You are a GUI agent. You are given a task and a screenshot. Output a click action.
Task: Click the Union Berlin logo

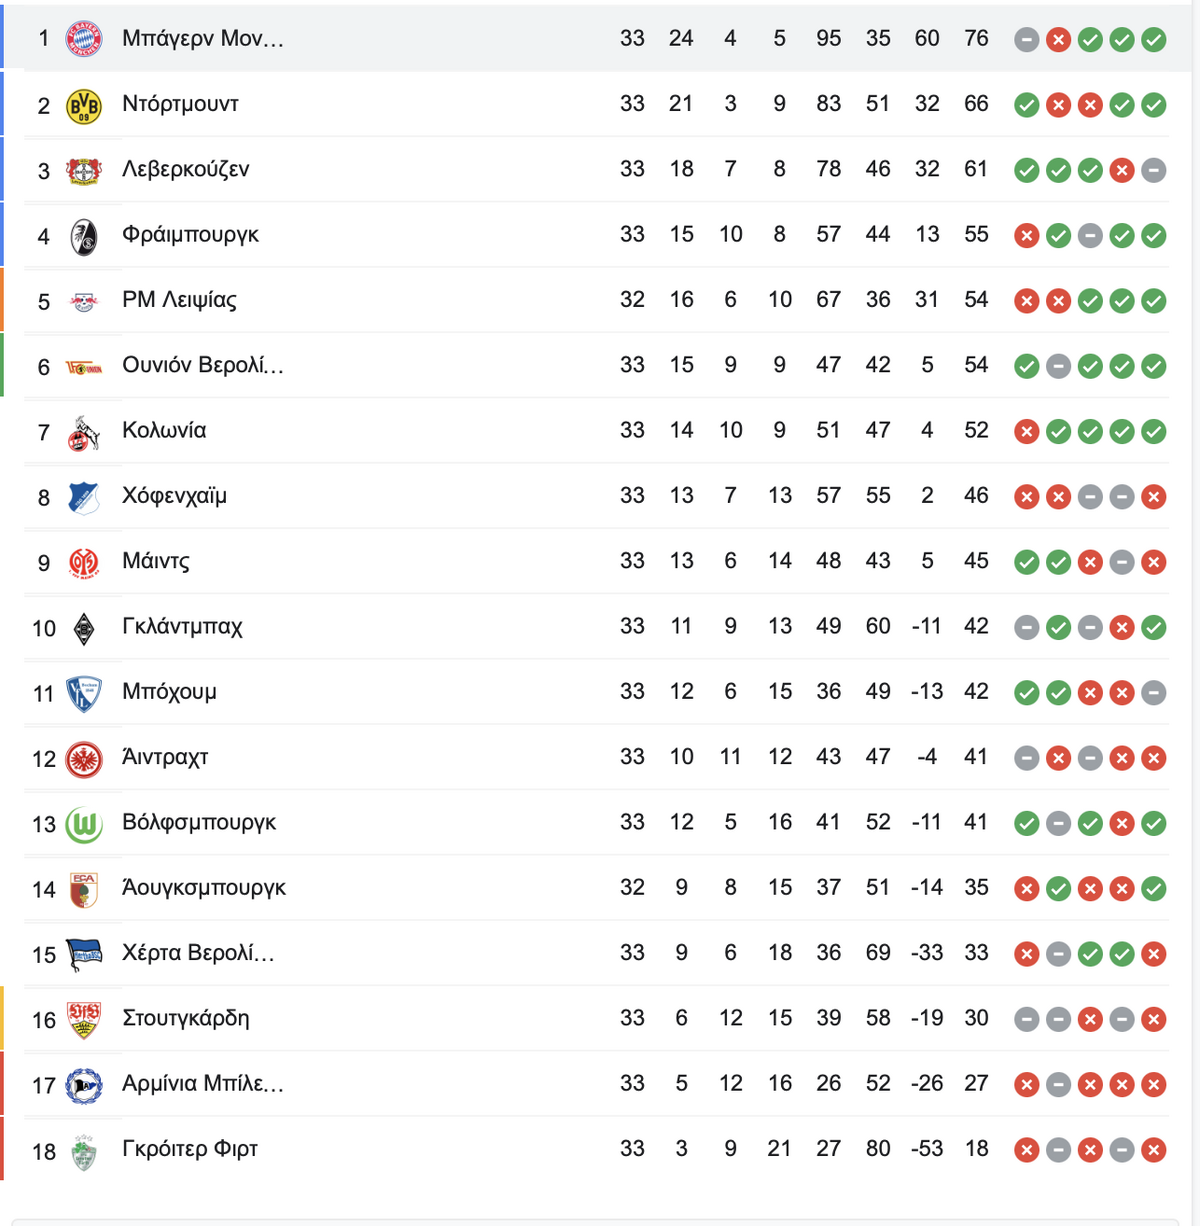(x=84, y=367)
